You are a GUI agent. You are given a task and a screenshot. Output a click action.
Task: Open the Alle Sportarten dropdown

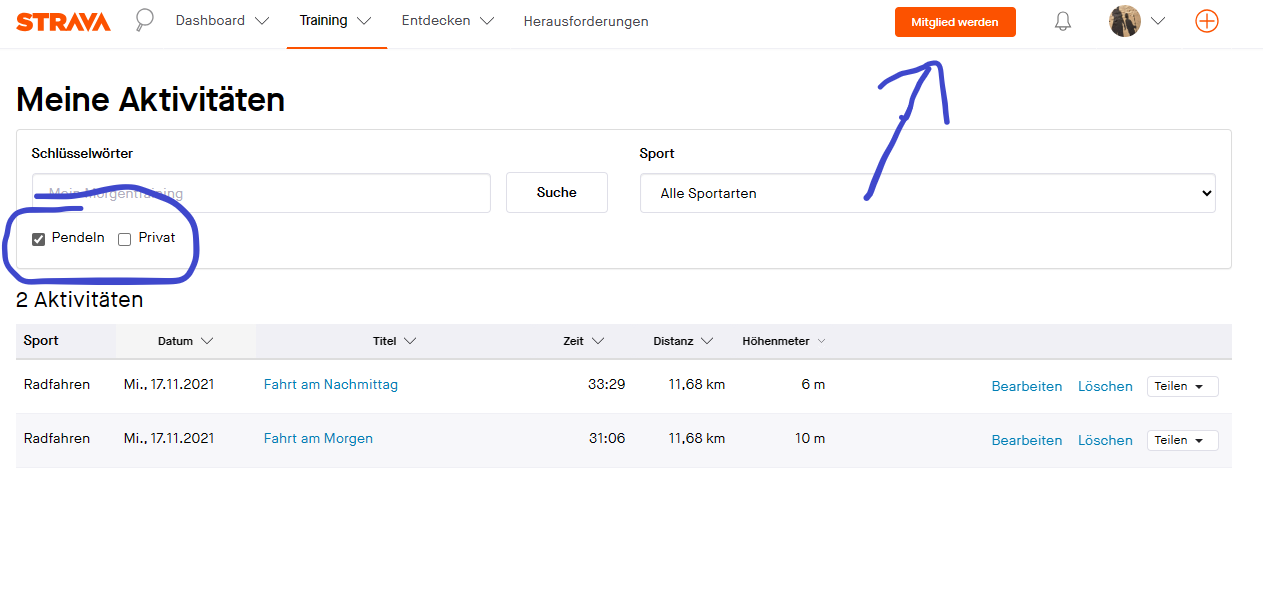[927, 193]
